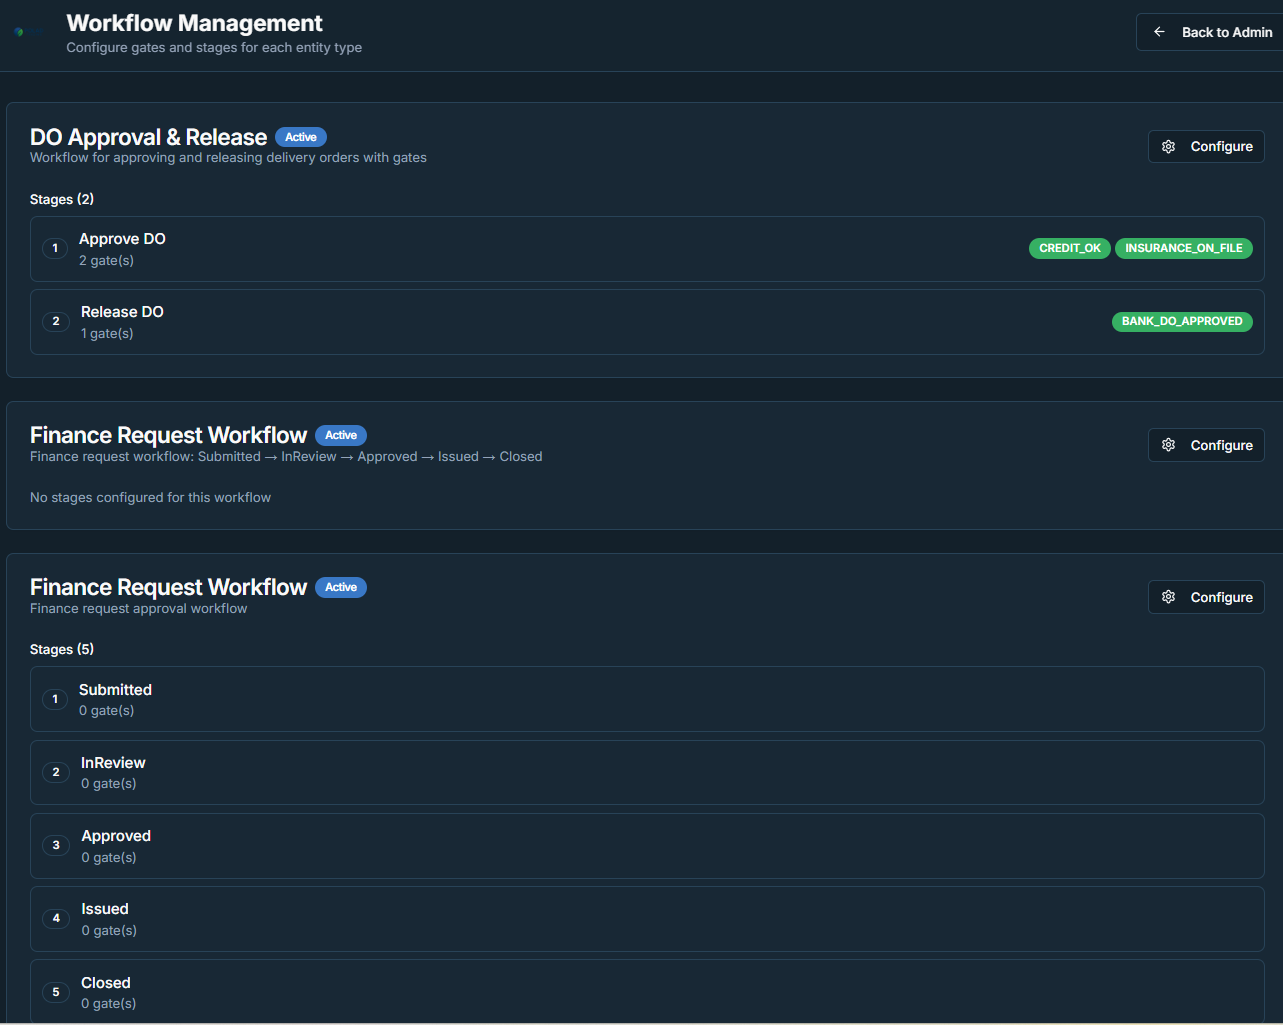Screen dimensions: 1283x1025
Task: Click the INSURANCE_ON_FILE gate tag
Action: click(x=1184, y=248)
